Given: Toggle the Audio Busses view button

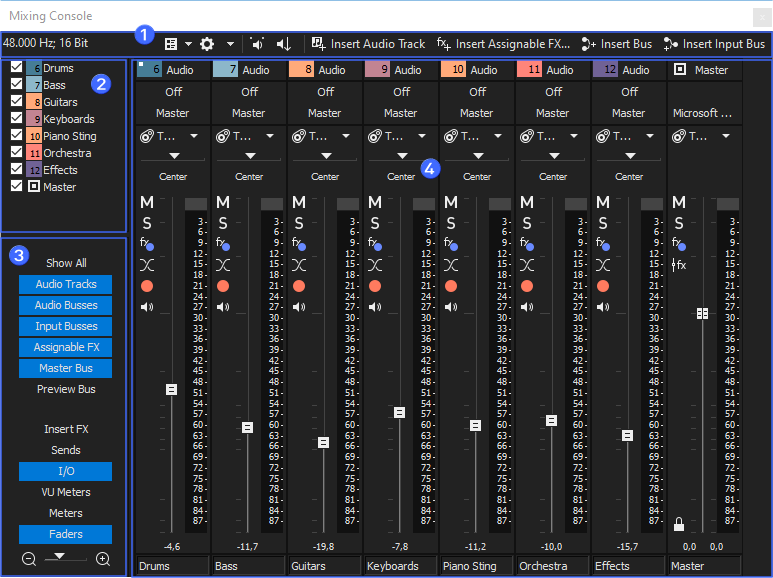Looking at the screenshot, I should click(66, 305).
